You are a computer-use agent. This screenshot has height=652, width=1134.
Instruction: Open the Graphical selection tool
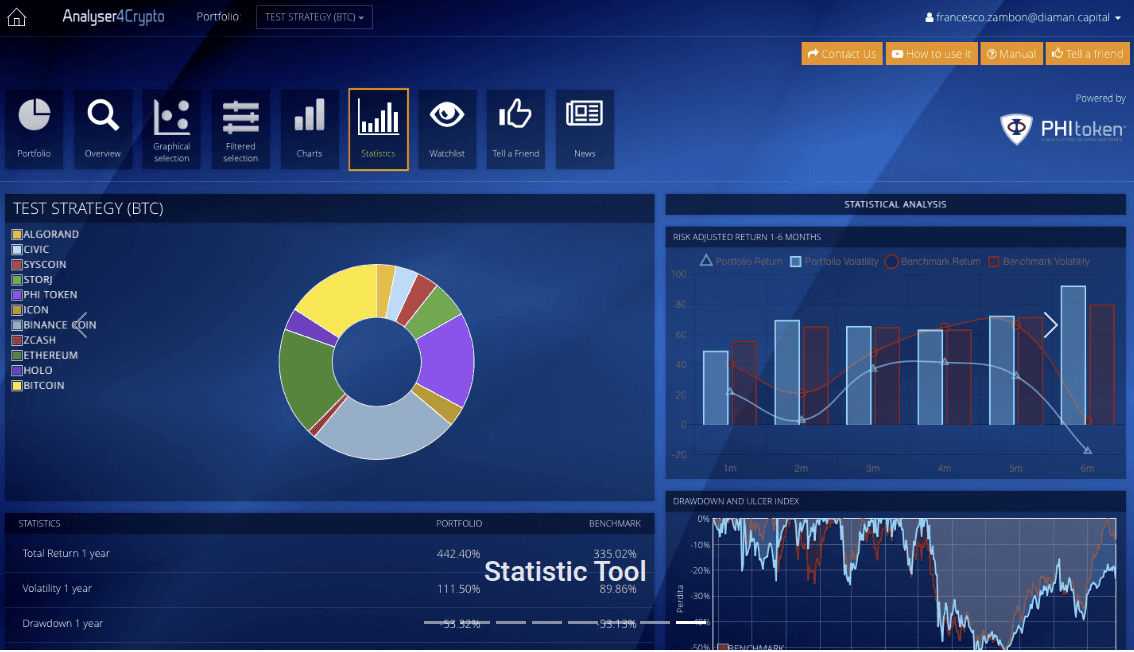click(x=171, y=128)
